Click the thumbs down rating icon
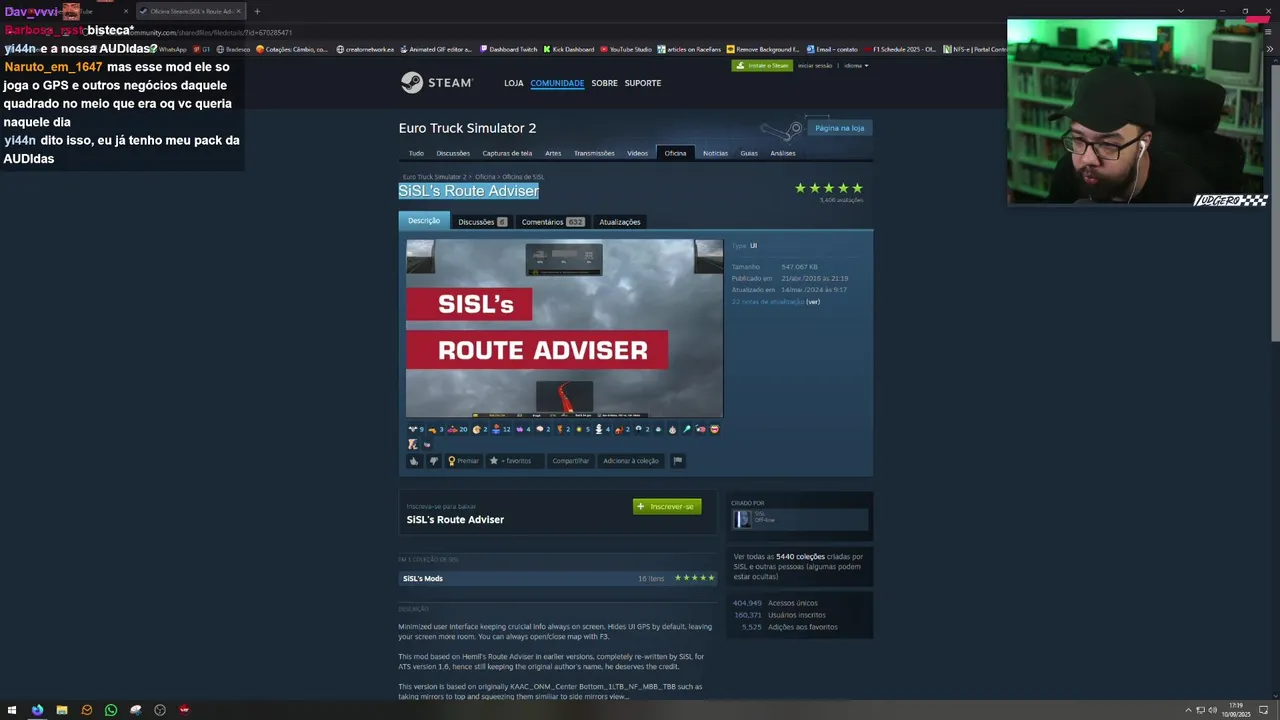Viewport: 1280px width, 720px height. [433, 461]
